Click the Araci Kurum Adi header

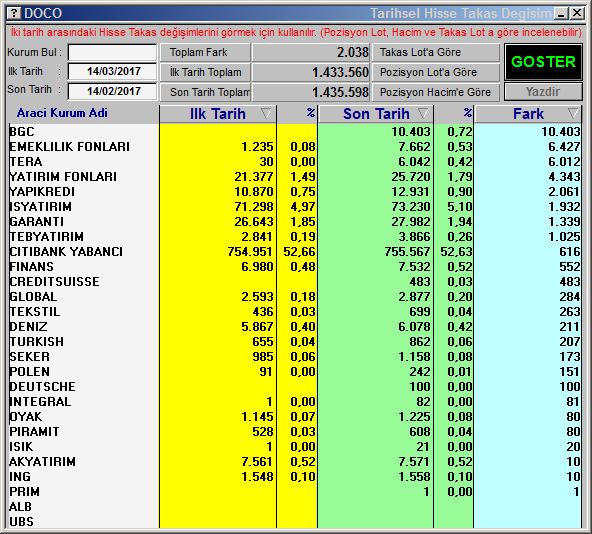(x=62, y=113)
